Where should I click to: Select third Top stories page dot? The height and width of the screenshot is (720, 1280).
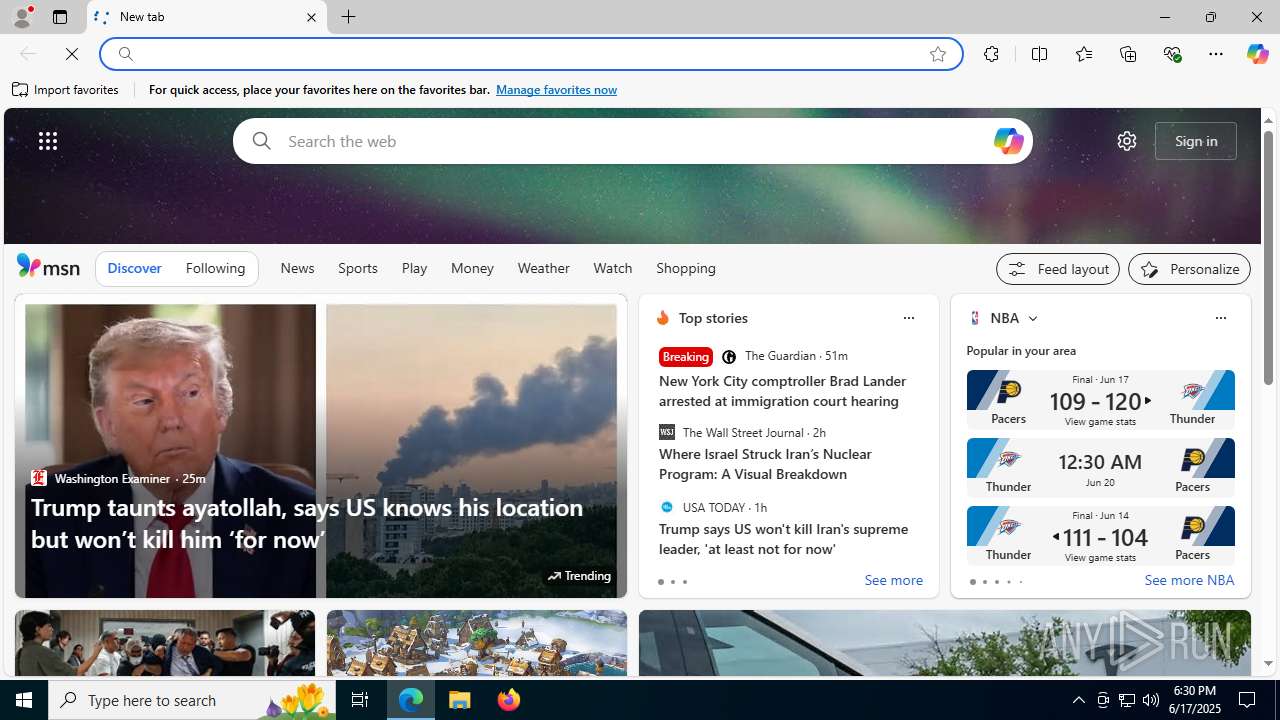tap(684, 582)
